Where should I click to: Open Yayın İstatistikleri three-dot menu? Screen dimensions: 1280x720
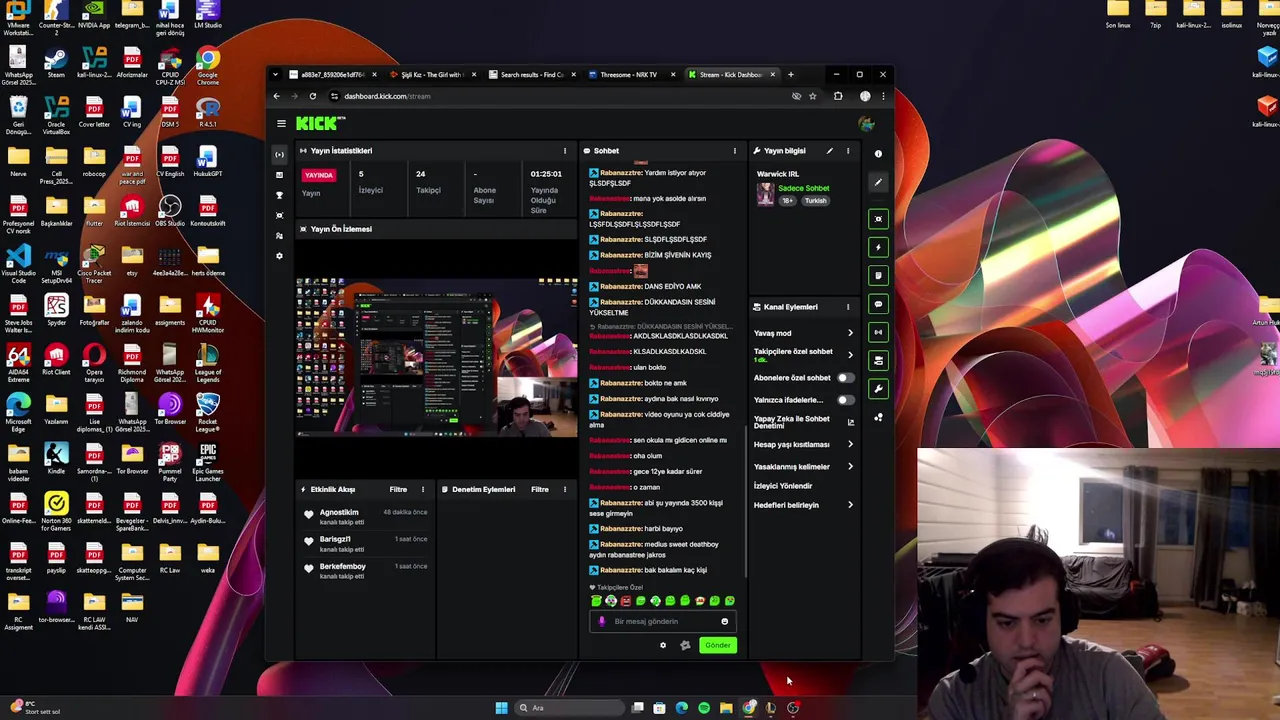click(x=564, y=151)
